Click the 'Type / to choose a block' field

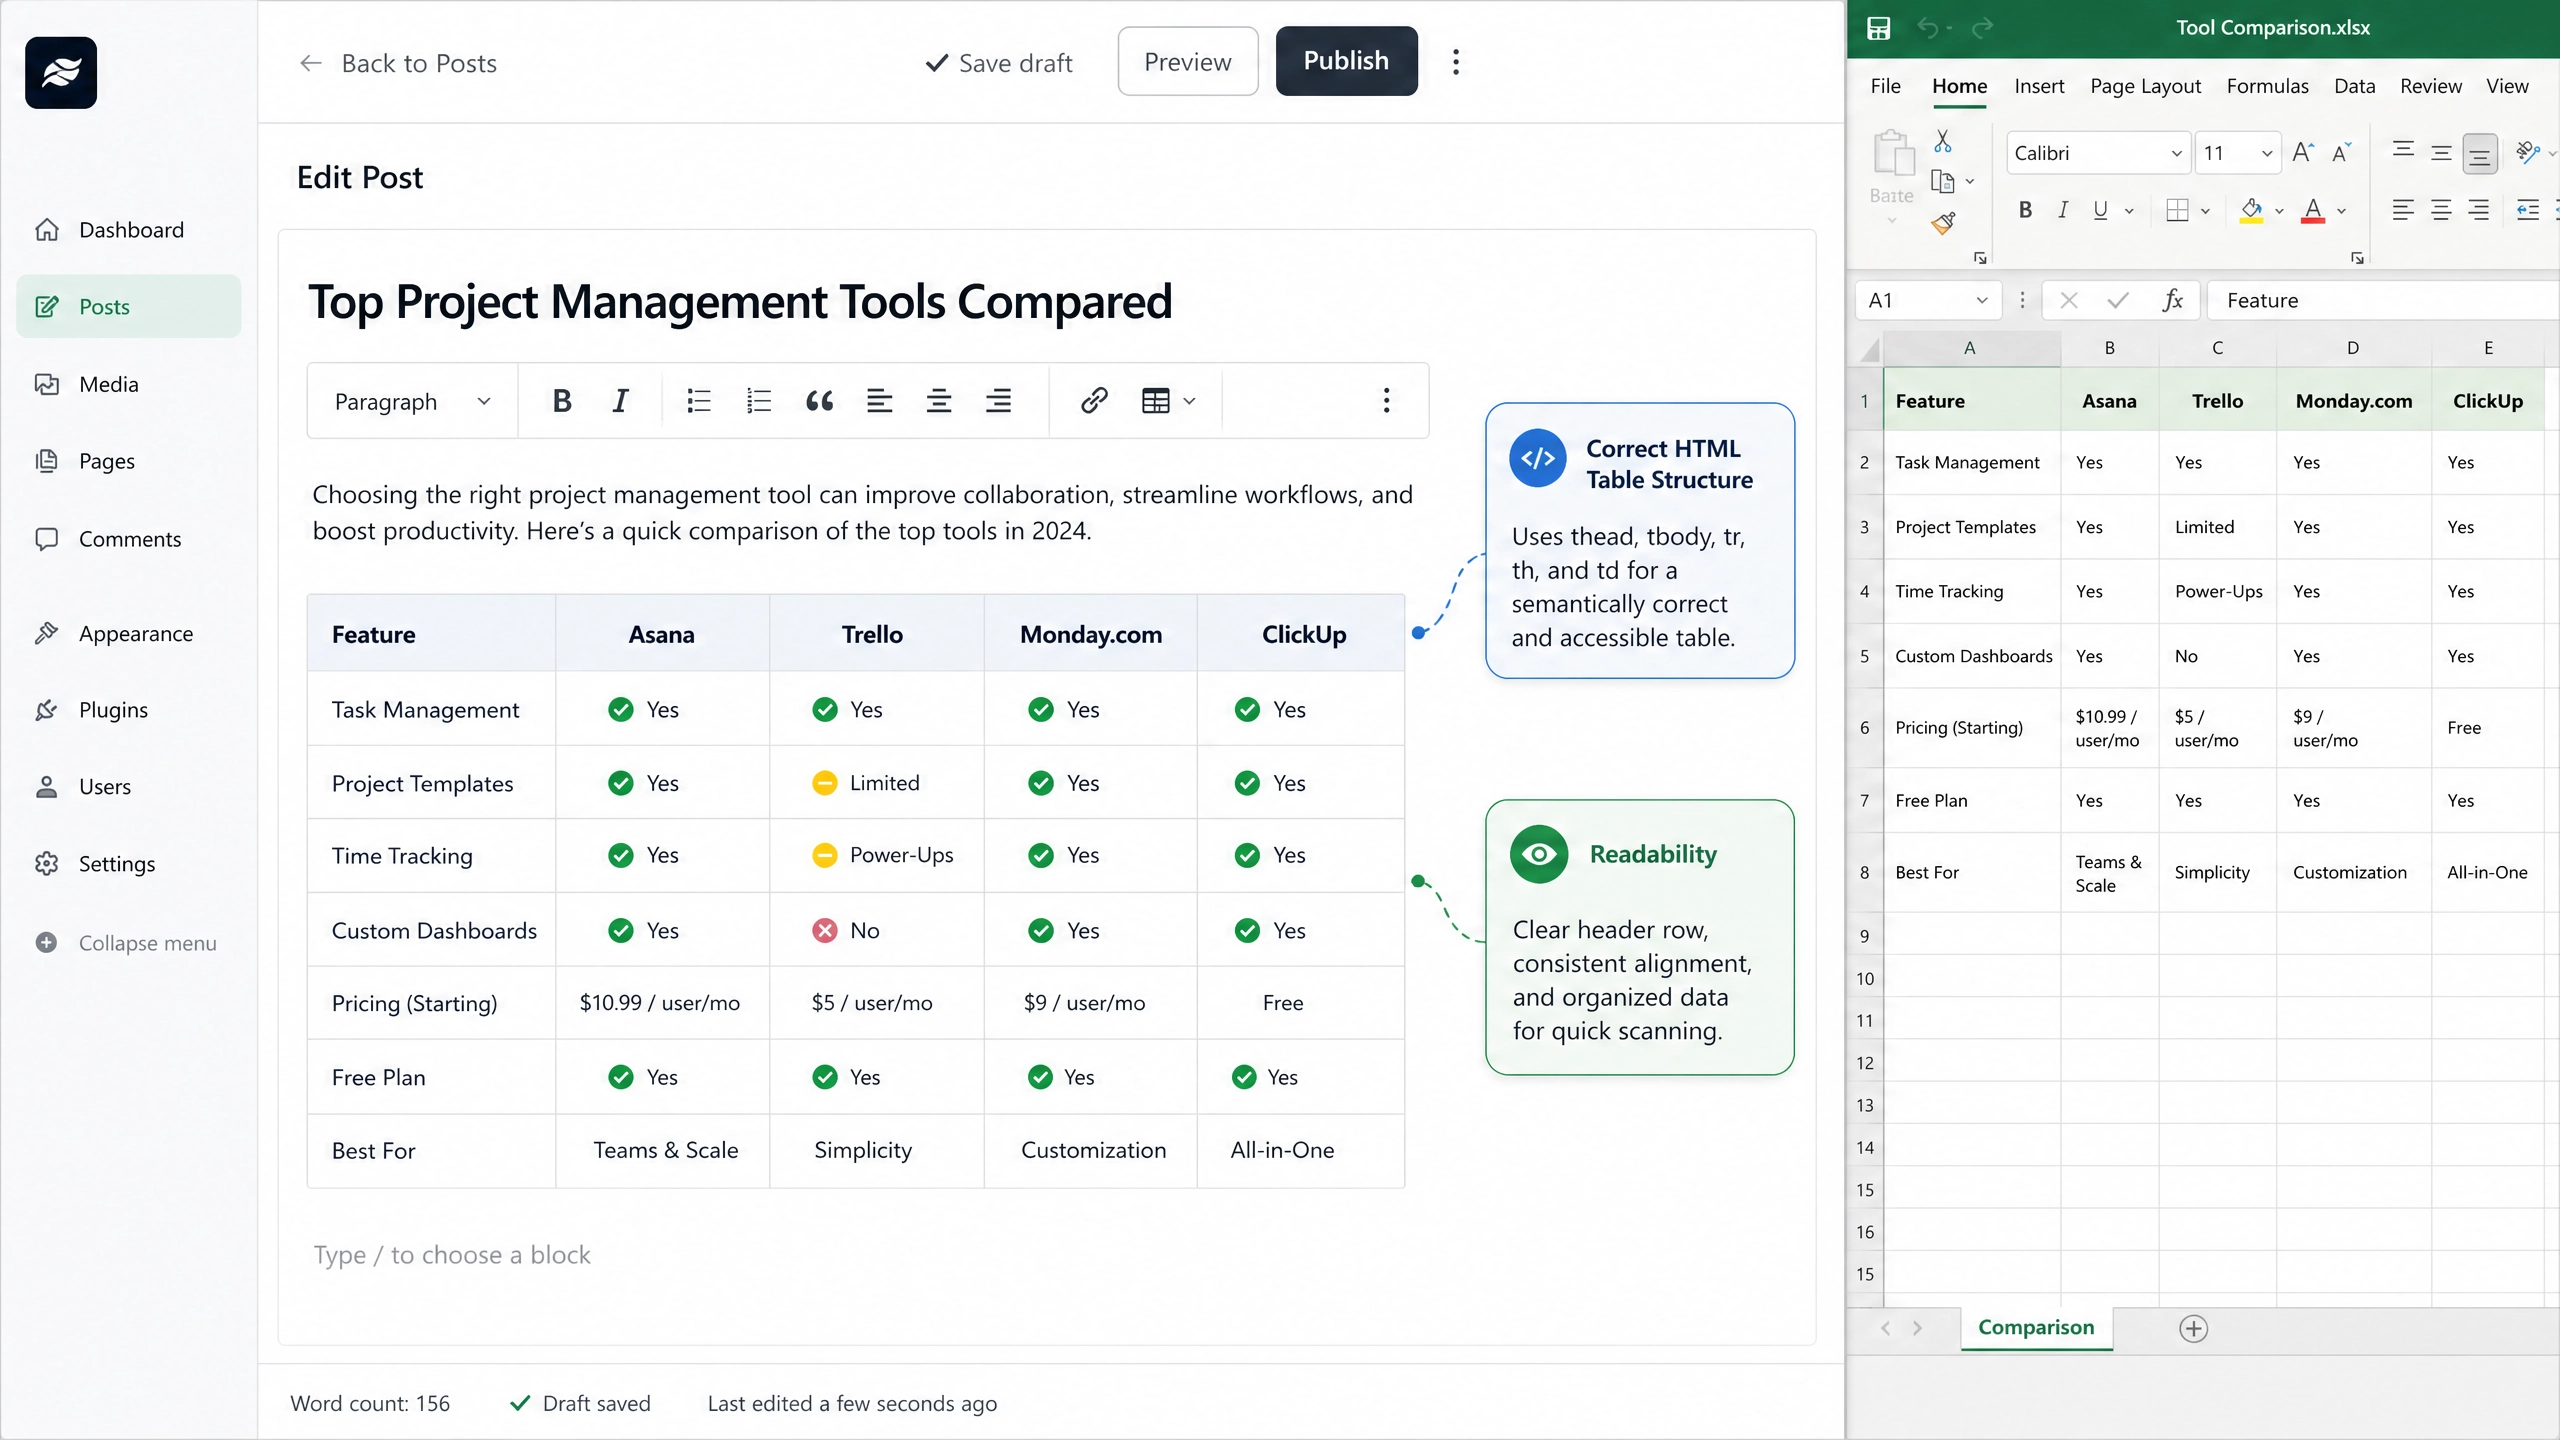(x=452, y=1255)
